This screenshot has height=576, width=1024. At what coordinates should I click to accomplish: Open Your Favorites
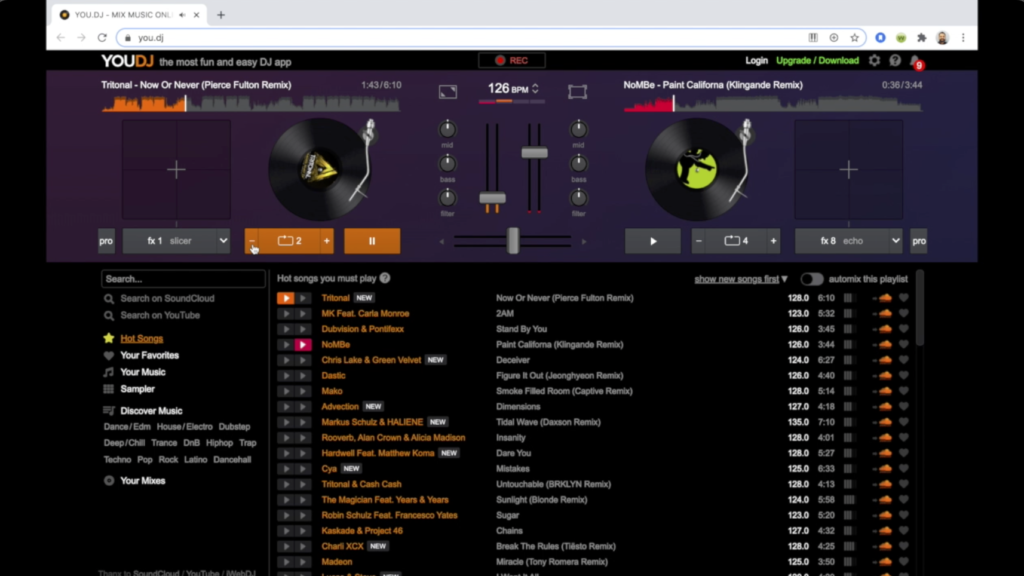coord(149,355)
